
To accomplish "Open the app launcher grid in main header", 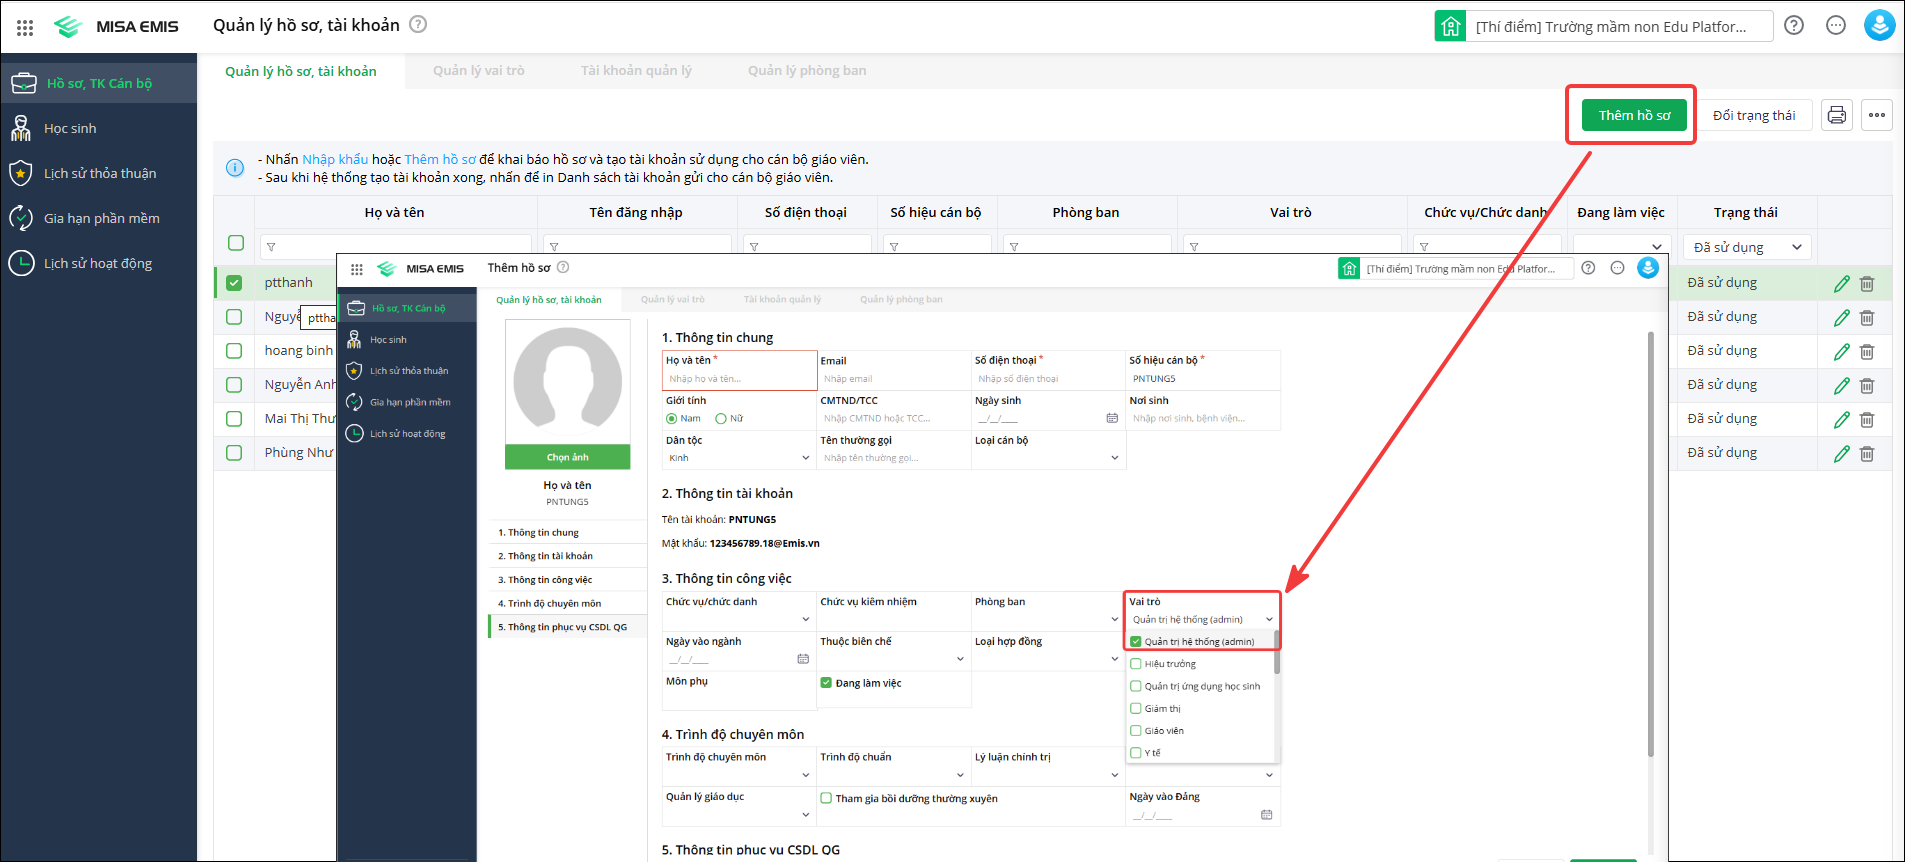I will point(25,27).
